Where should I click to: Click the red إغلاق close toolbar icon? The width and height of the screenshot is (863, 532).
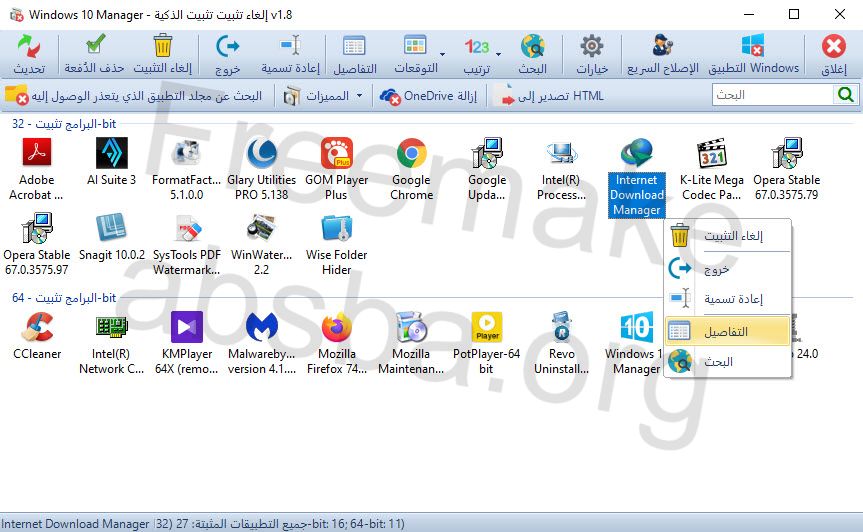tap(834, 46)
